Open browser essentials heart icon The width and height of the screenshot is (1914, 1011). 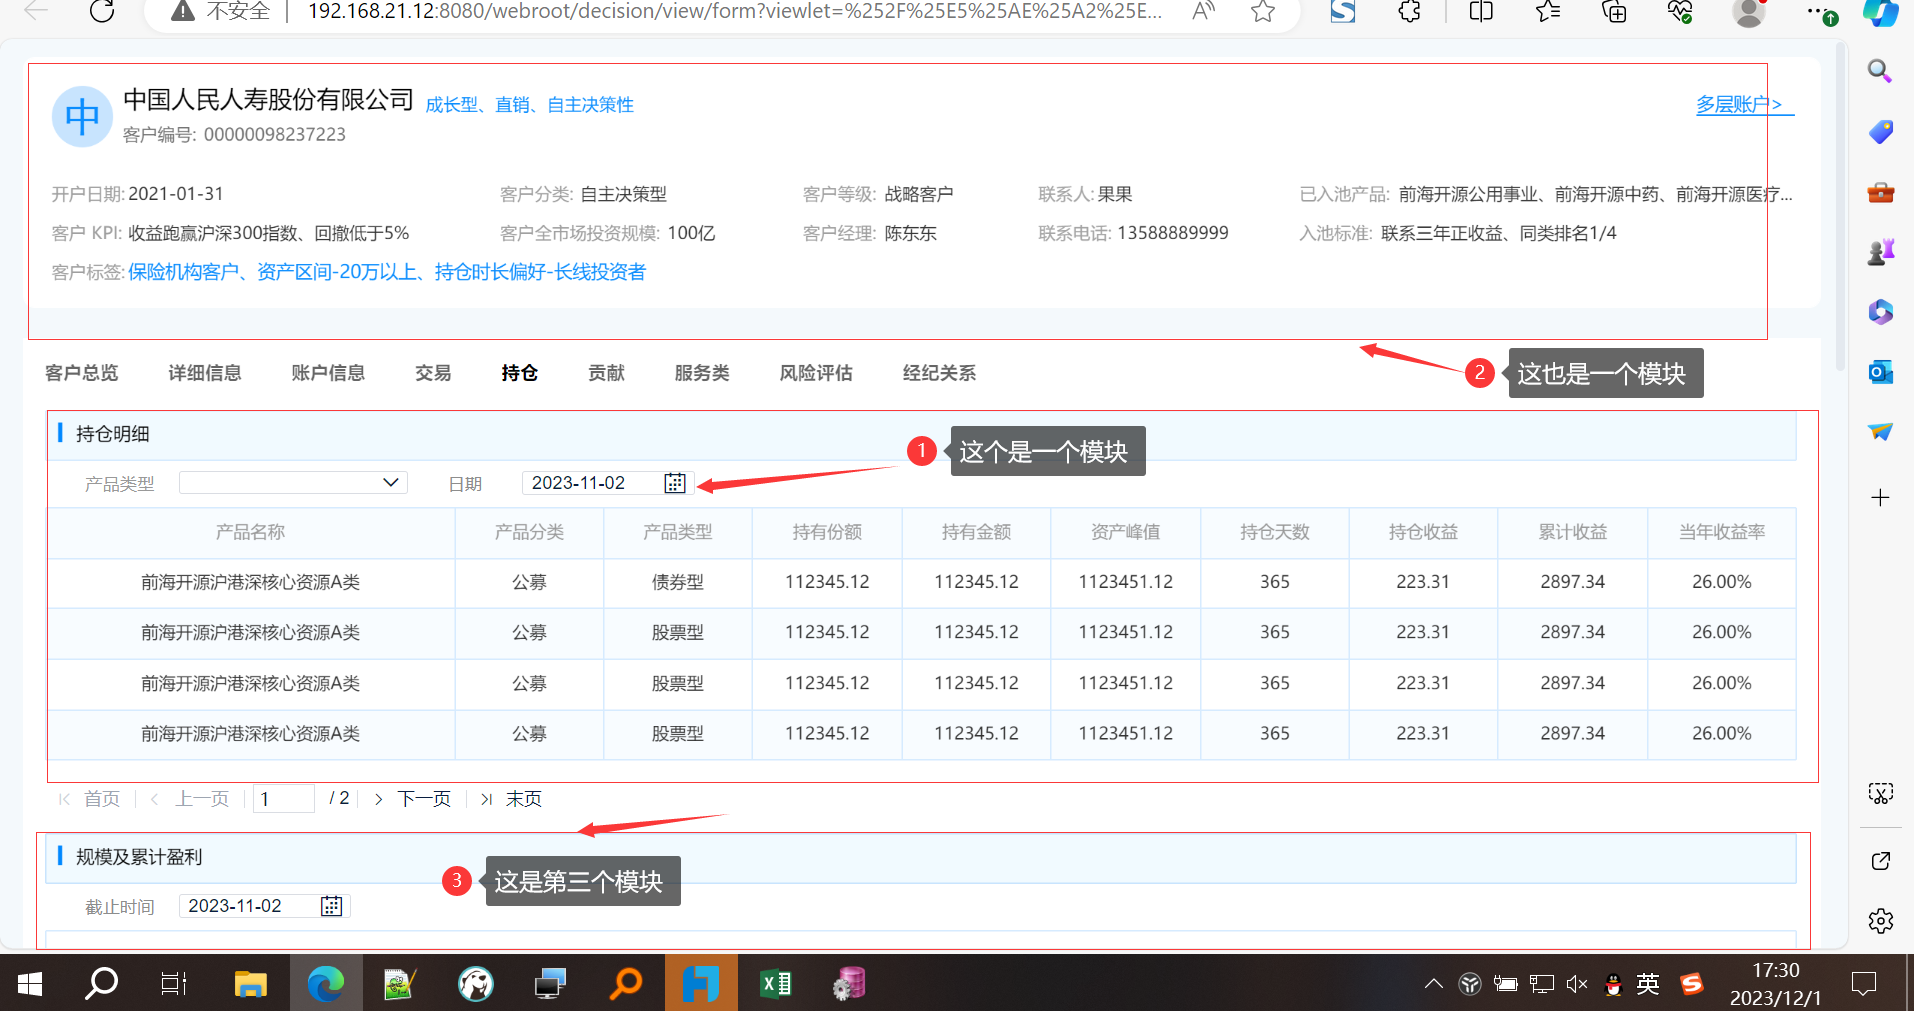[x=1680, y=11]
